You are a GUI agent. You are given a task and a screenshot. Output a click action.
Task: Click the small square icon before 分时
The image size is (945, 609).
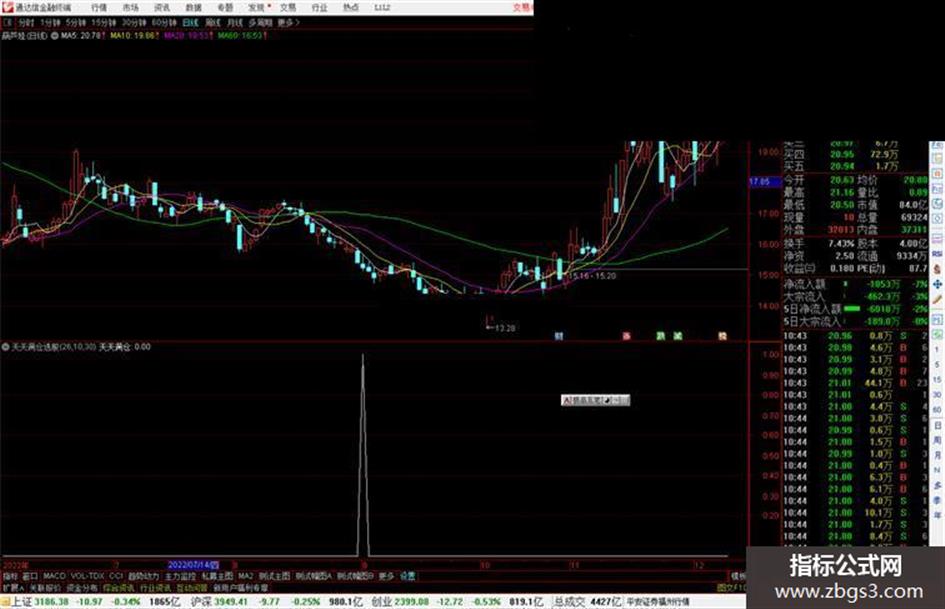click(8, 22)
